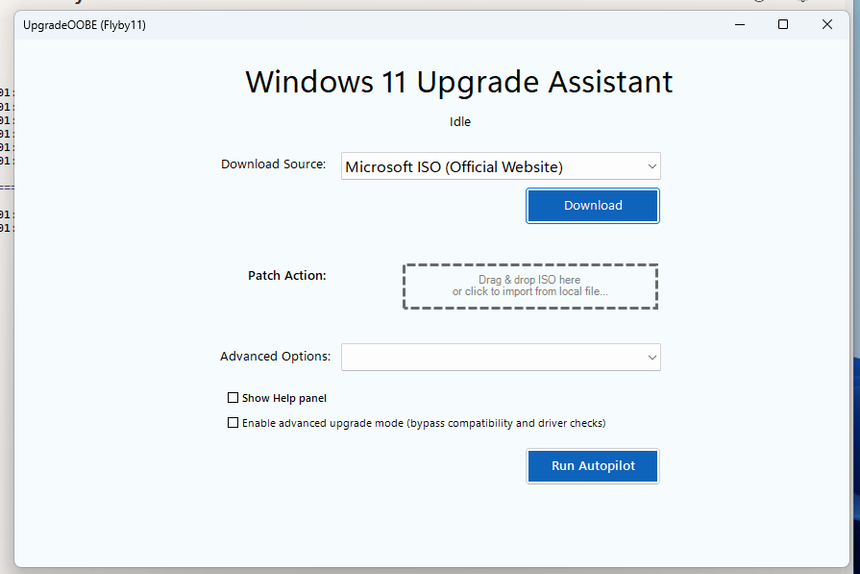The width and height of the screenshot is (860, 574).
Task: Click the UpgradeOOBE (Flyby11) title bar text
Action: 84,25
